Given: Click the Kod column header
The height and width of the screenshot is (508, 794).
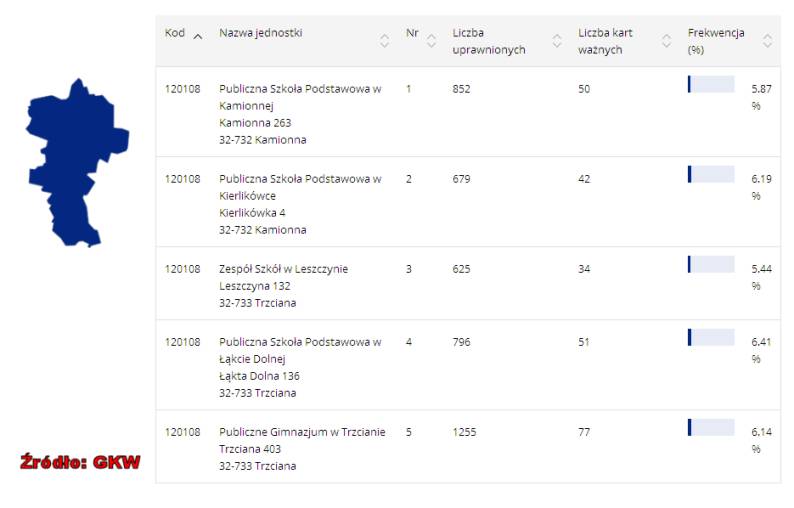Looking at the screenshot, I should point(175,33).
